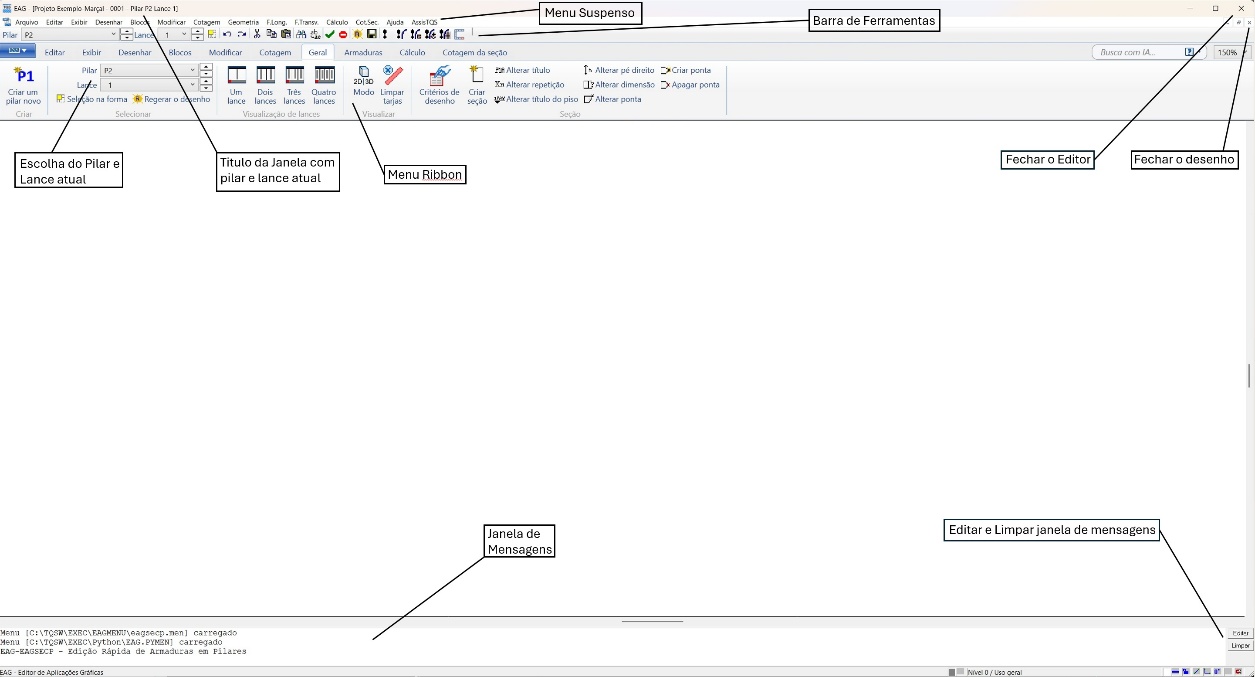1255x677 pixels.
Task: Click Editar button in message window
Action: tap(1240, 633)
